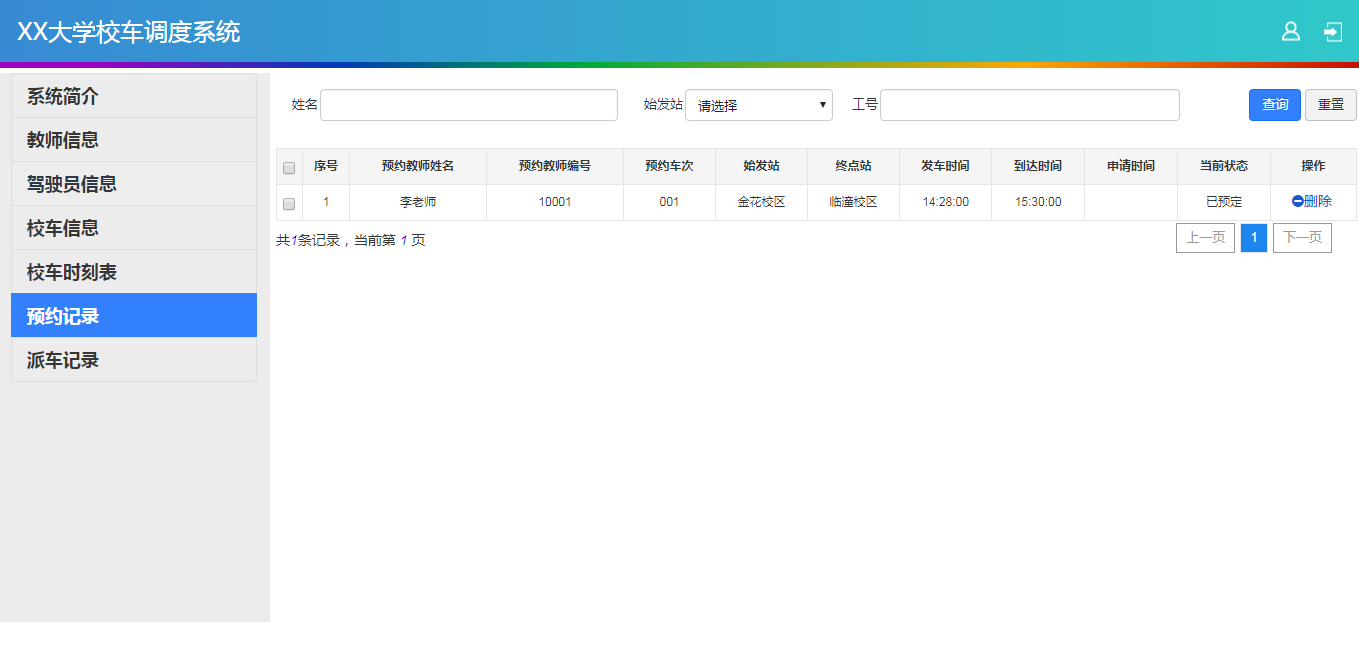Click the 共1条记录 summary text

tap(308, 240)
